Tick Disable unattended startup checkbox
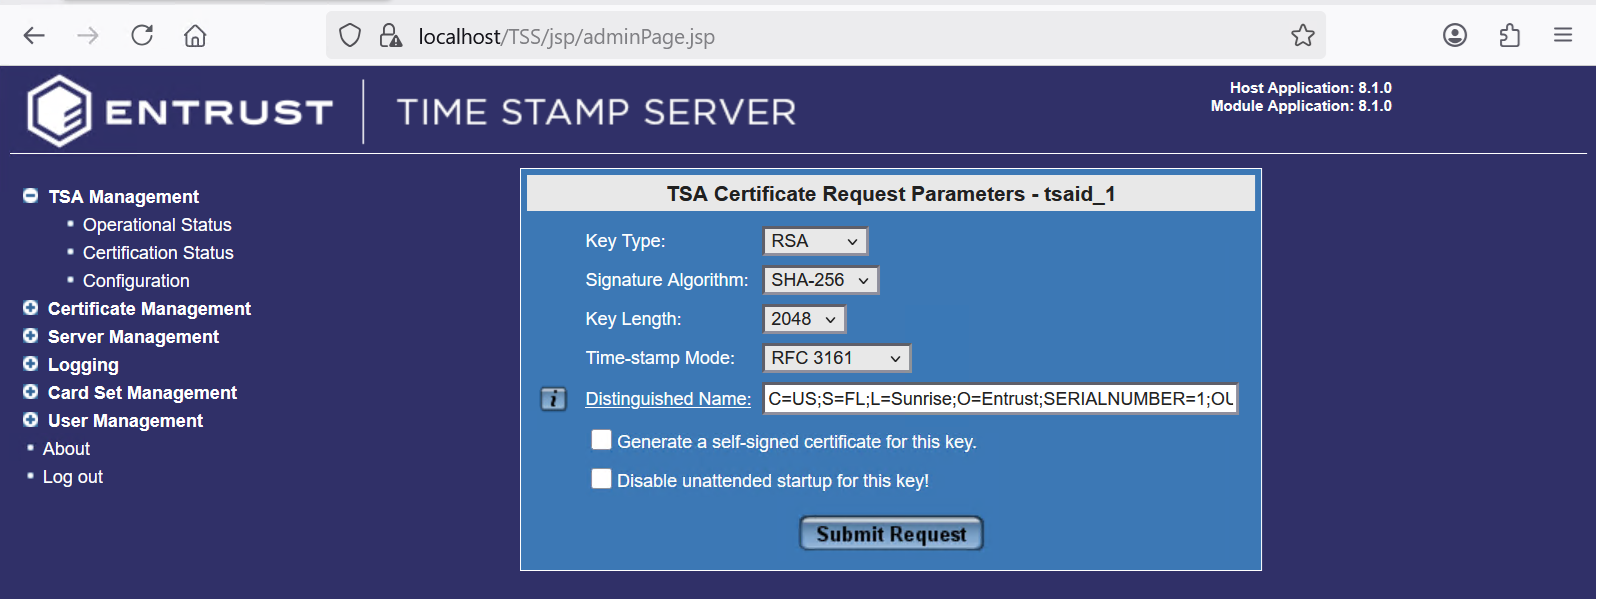Viewport: 1603px width, 599px height. tap(601, 479)
